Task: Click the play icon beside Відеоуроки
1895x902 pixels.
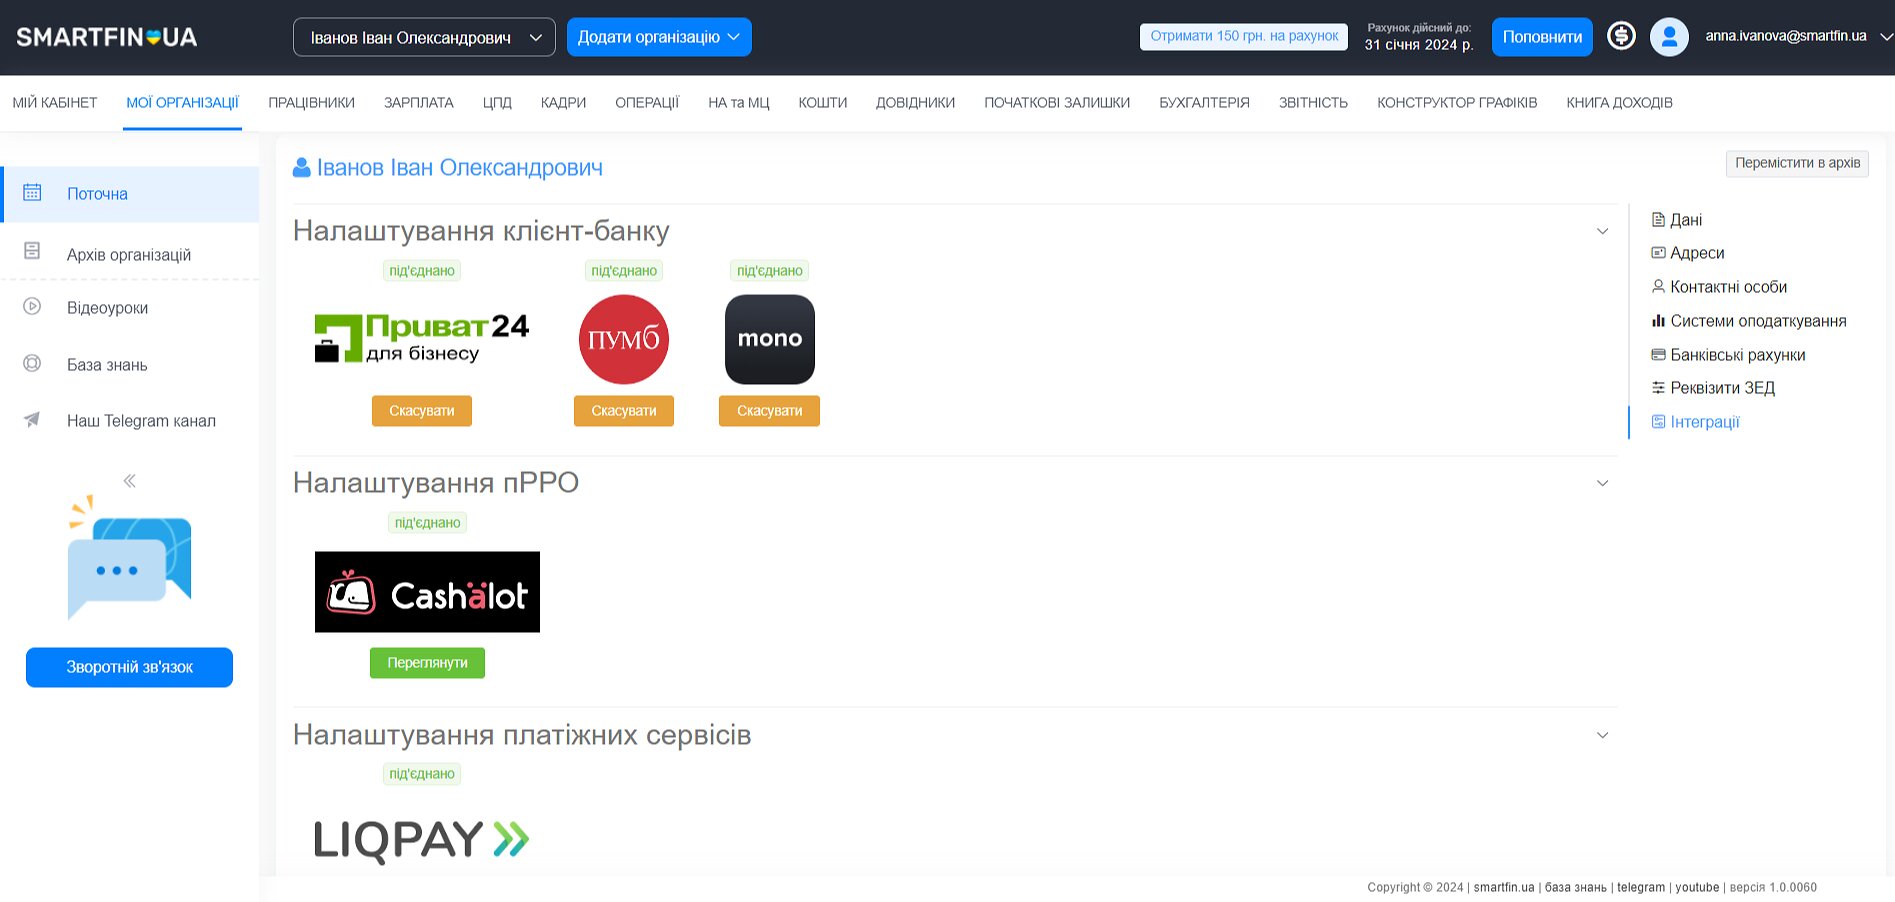Action: pos(32,307)
